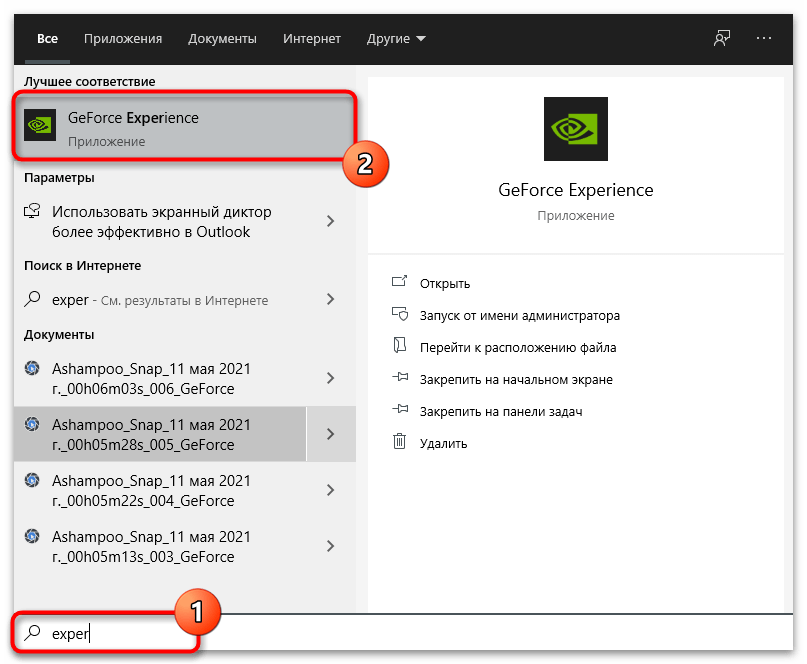The height and width of the screenshot is (664, 807).
Task: Expand arrow for 00h05m13s_003_GeForce document
Action: click(330, 546)
